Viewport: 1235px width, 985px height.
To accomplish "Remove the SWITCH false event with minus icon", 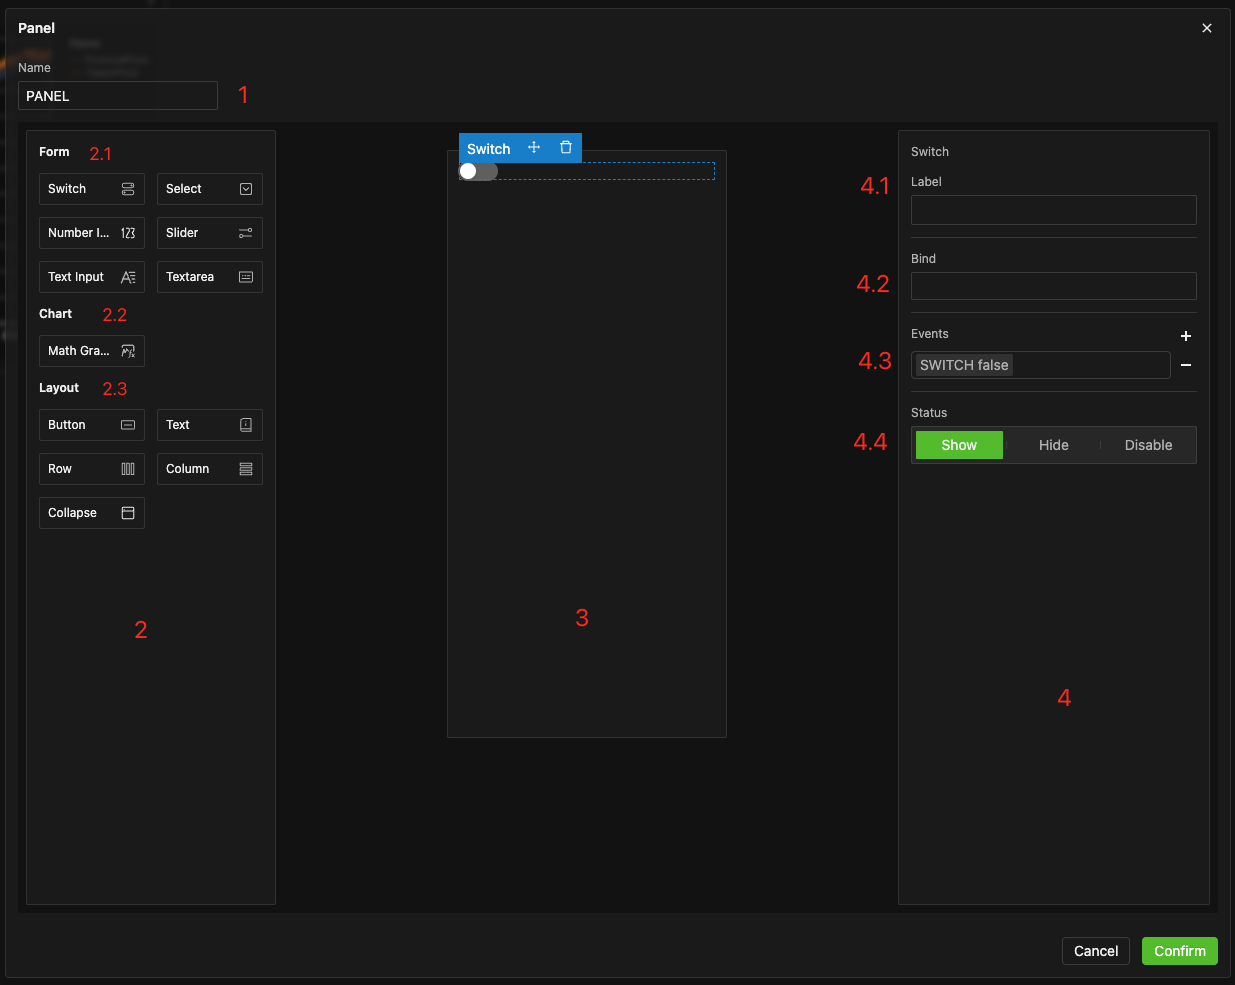I will [1186, 365].
